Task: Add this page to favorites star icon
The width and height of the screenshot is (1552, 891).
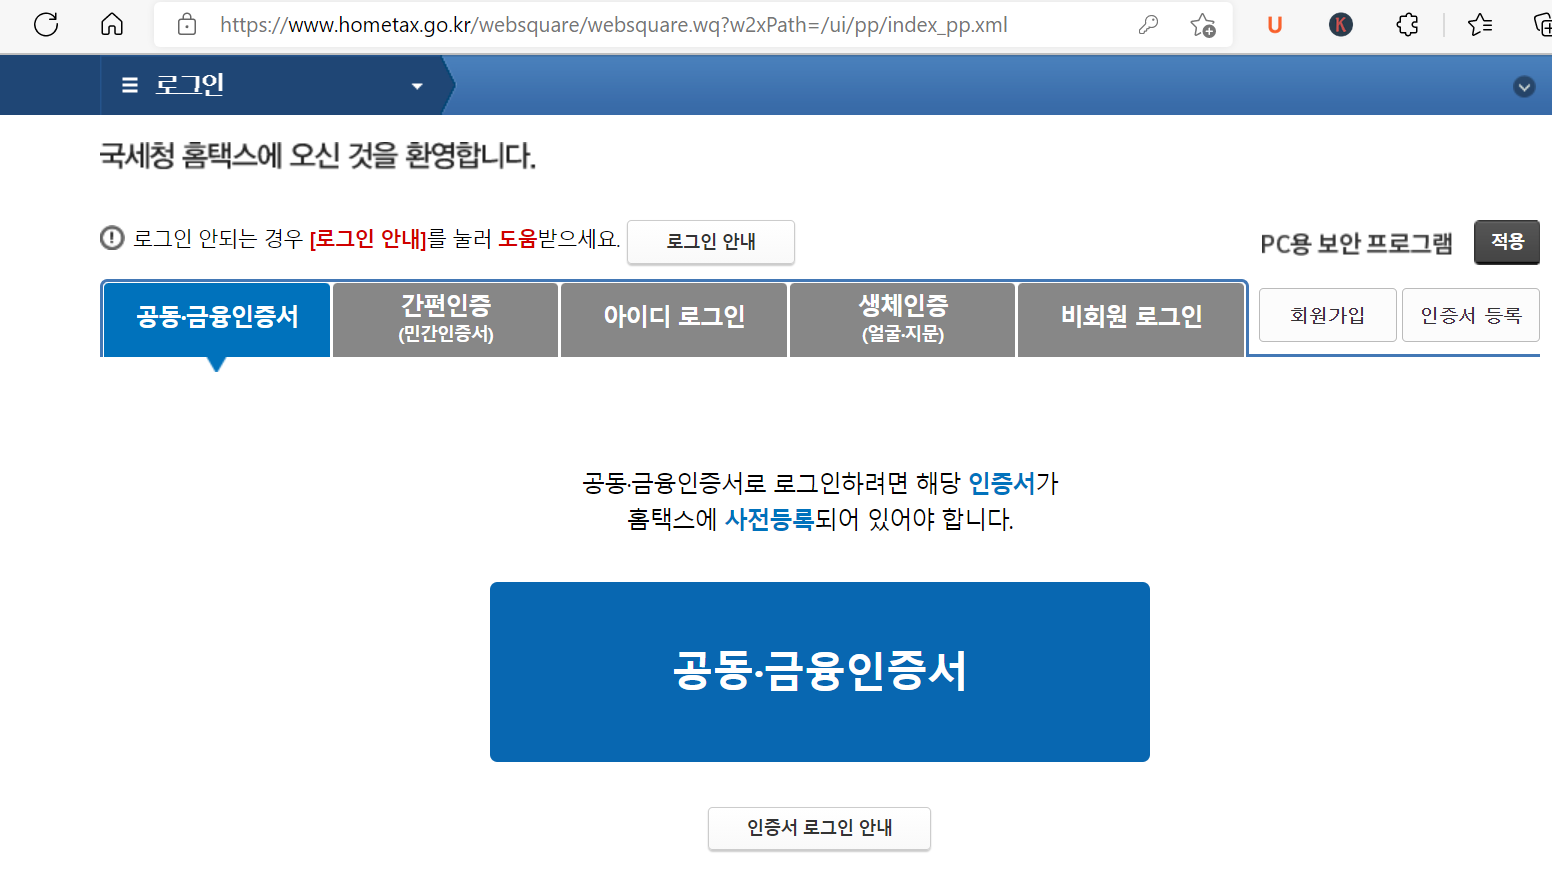Action: (x=1203, y=25)
